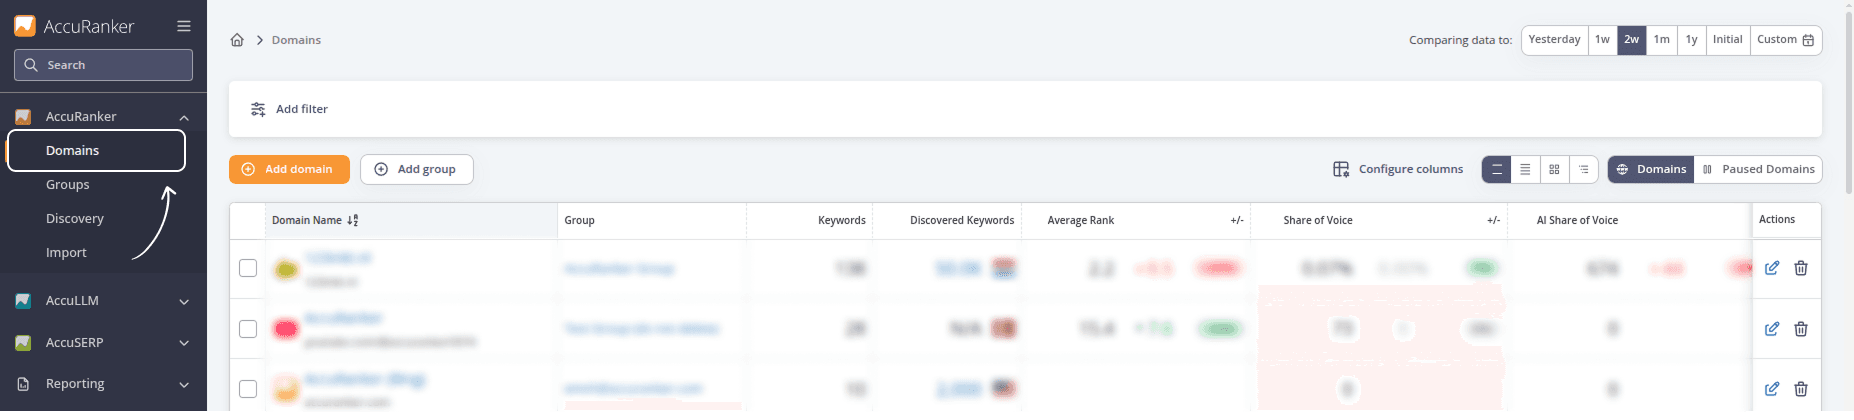
Task: Edit the second domain row
Action: [1772, 329]
